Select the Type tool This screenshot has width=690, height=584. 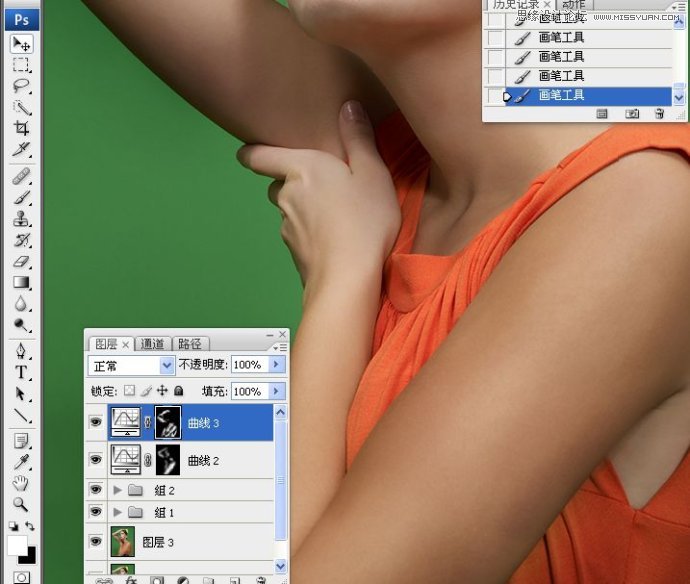pyautogui.click(x=21, y=372)
